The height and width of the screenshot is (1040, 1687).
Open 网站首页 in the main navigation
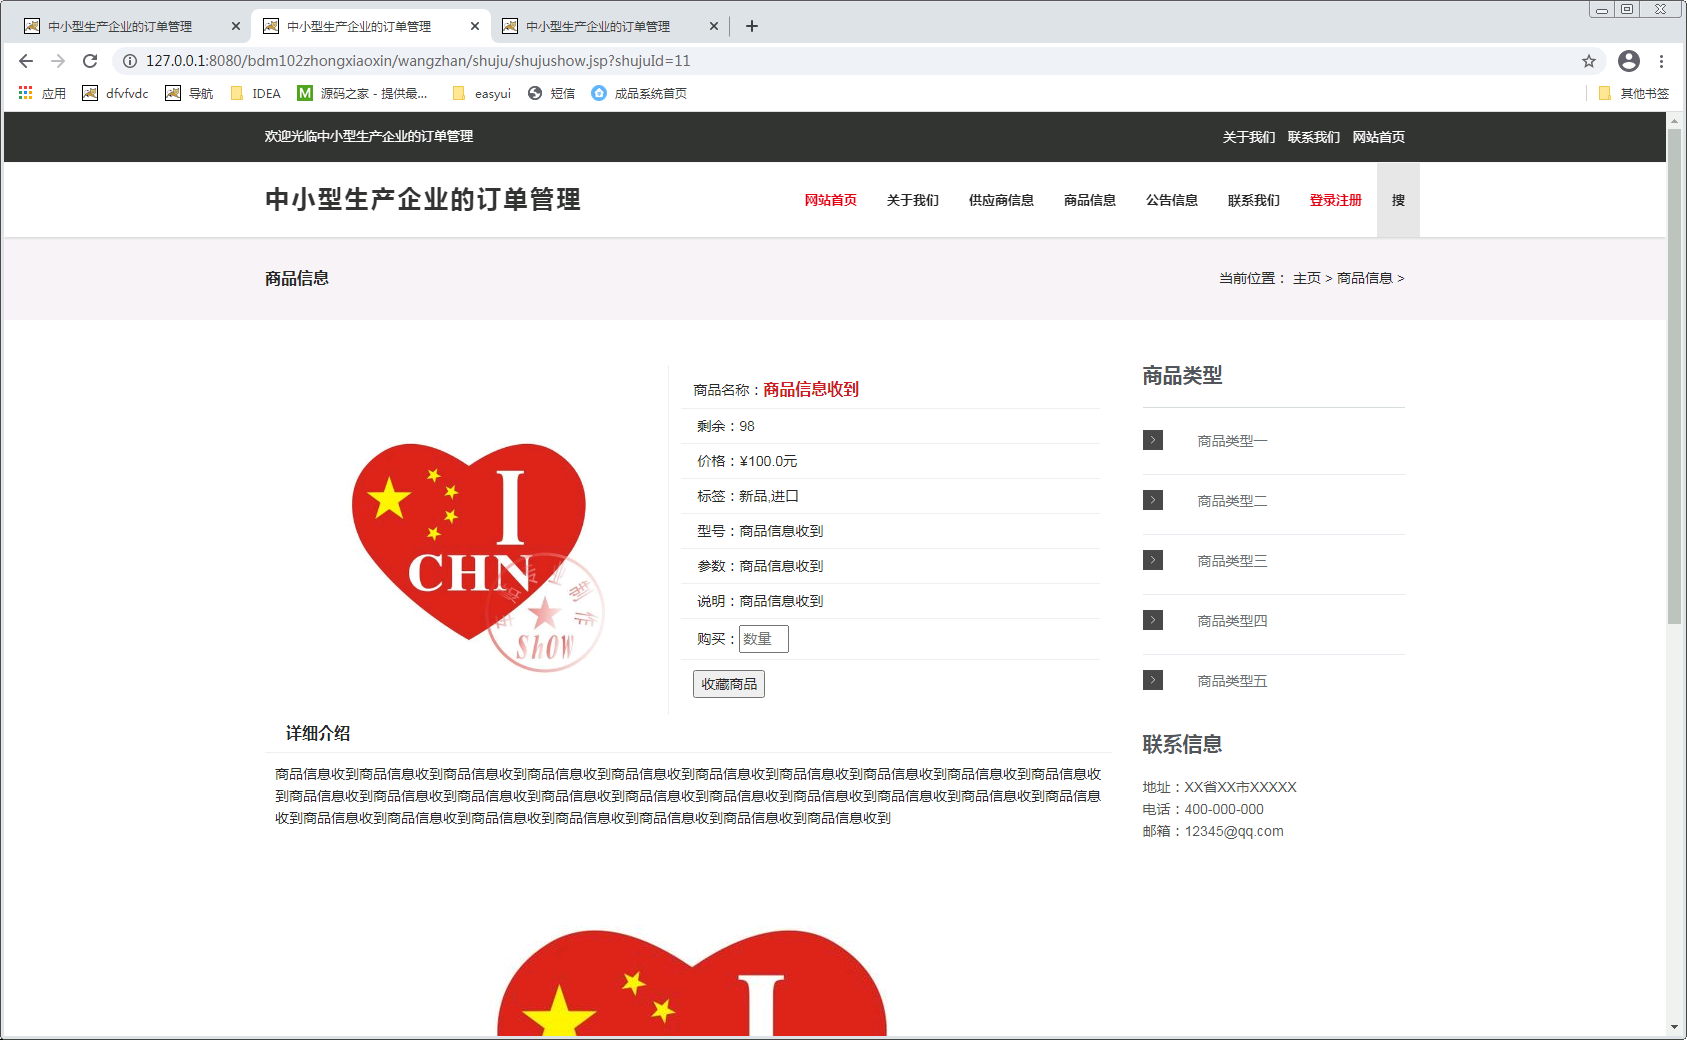click(x=831, y=200)
